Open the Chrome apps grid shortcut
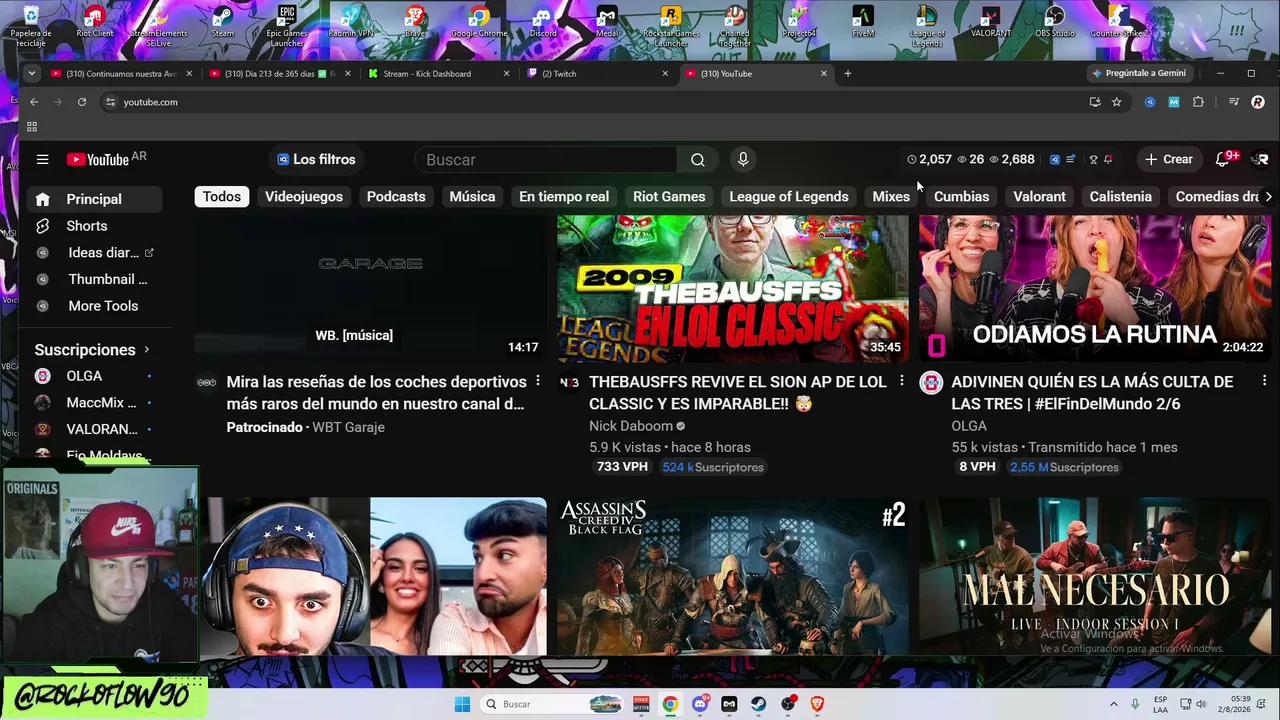Image resolution: width=1280 pixels, height=720 pixels. tap(32, 127)
